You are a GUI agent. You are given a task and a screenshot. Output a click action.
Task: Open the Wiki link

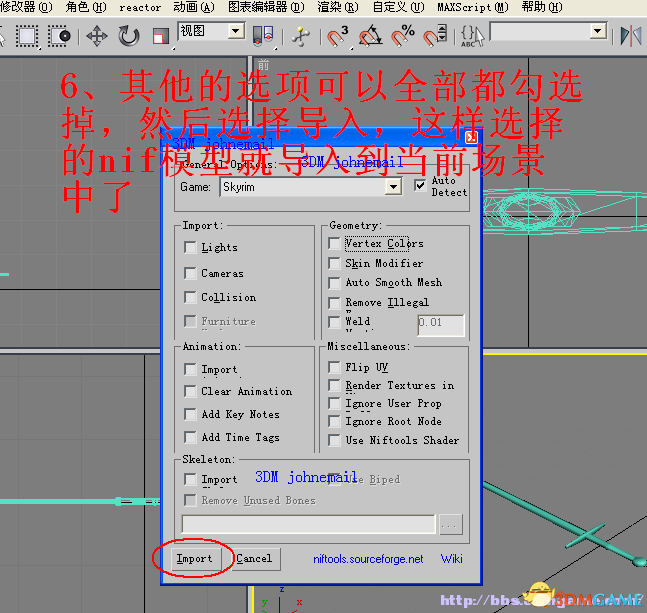pyautogui.click(x=451, y=559)
